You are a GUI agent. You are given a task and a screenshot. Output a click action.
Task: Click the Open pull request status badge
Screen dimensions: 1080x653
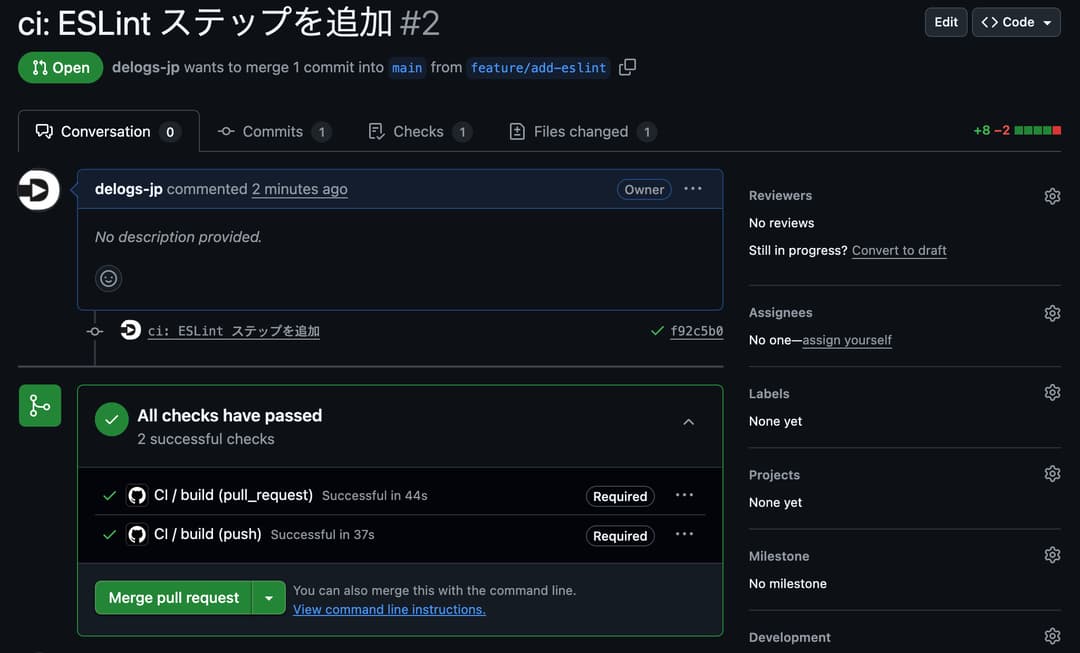click(60, 67)
